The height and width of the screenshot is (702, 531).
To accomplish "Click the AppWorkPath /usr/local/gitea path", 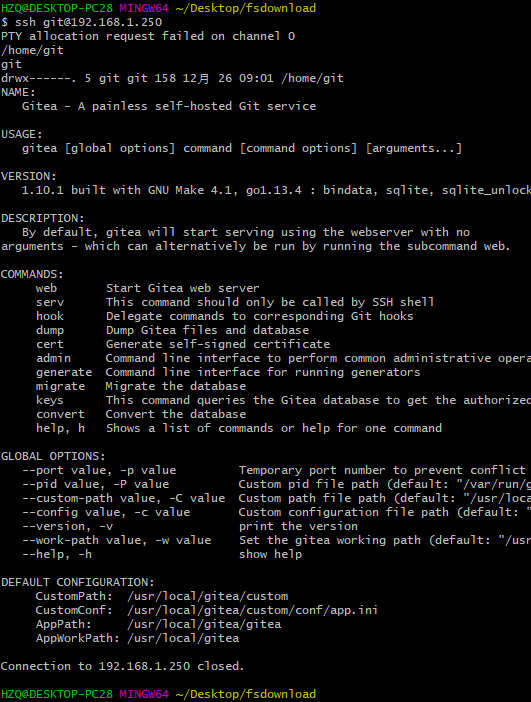I will tap(183, 638).
